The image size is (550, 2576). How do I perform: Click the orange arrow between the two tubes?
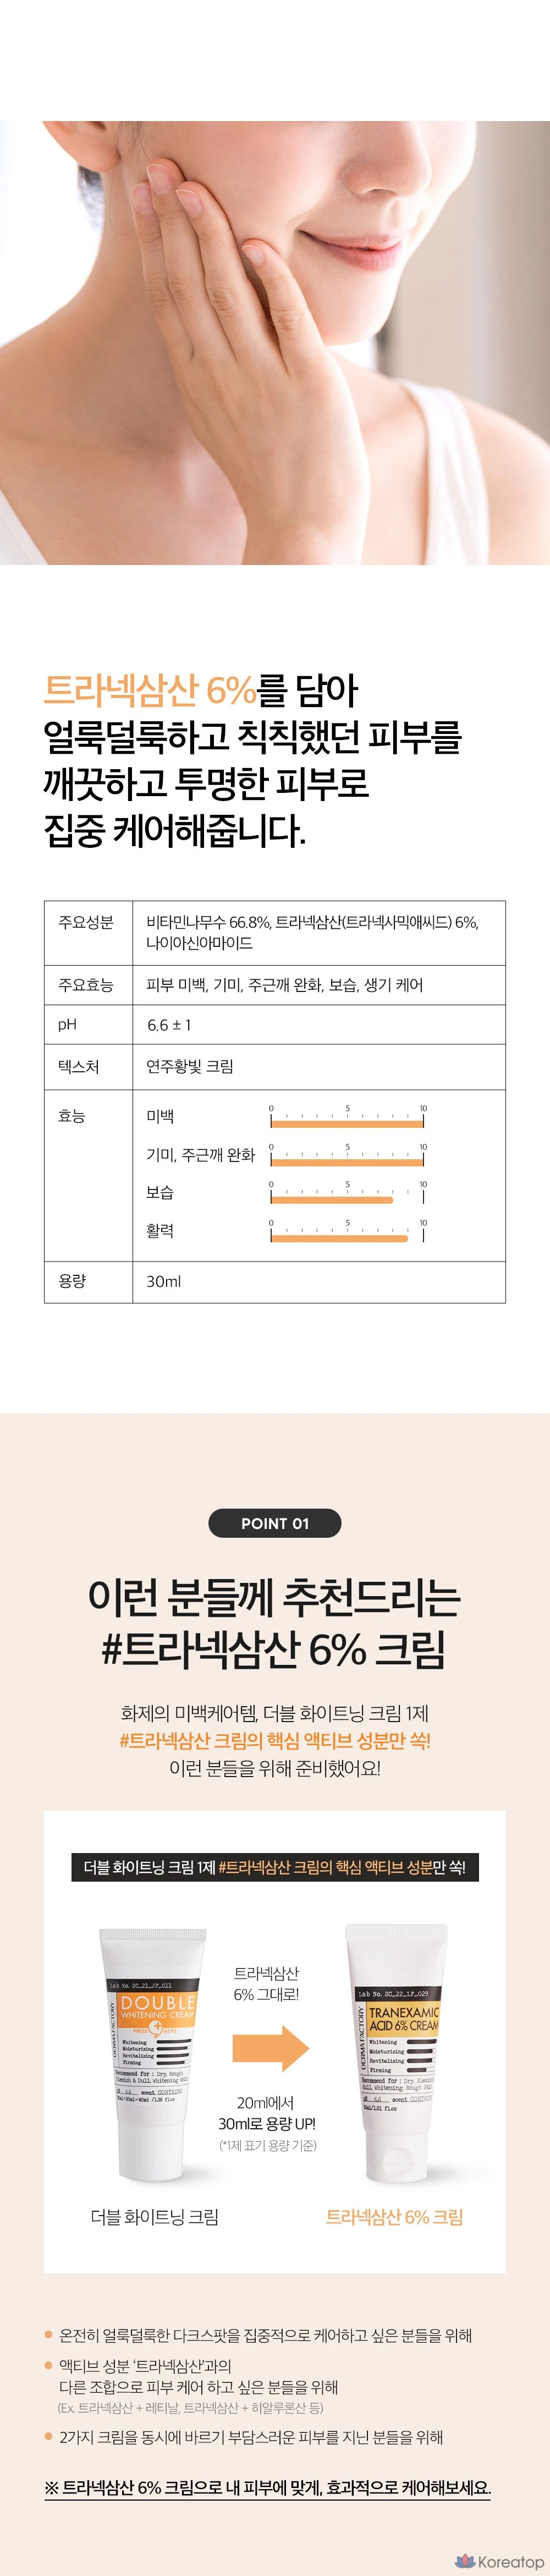pos(270,2047)
